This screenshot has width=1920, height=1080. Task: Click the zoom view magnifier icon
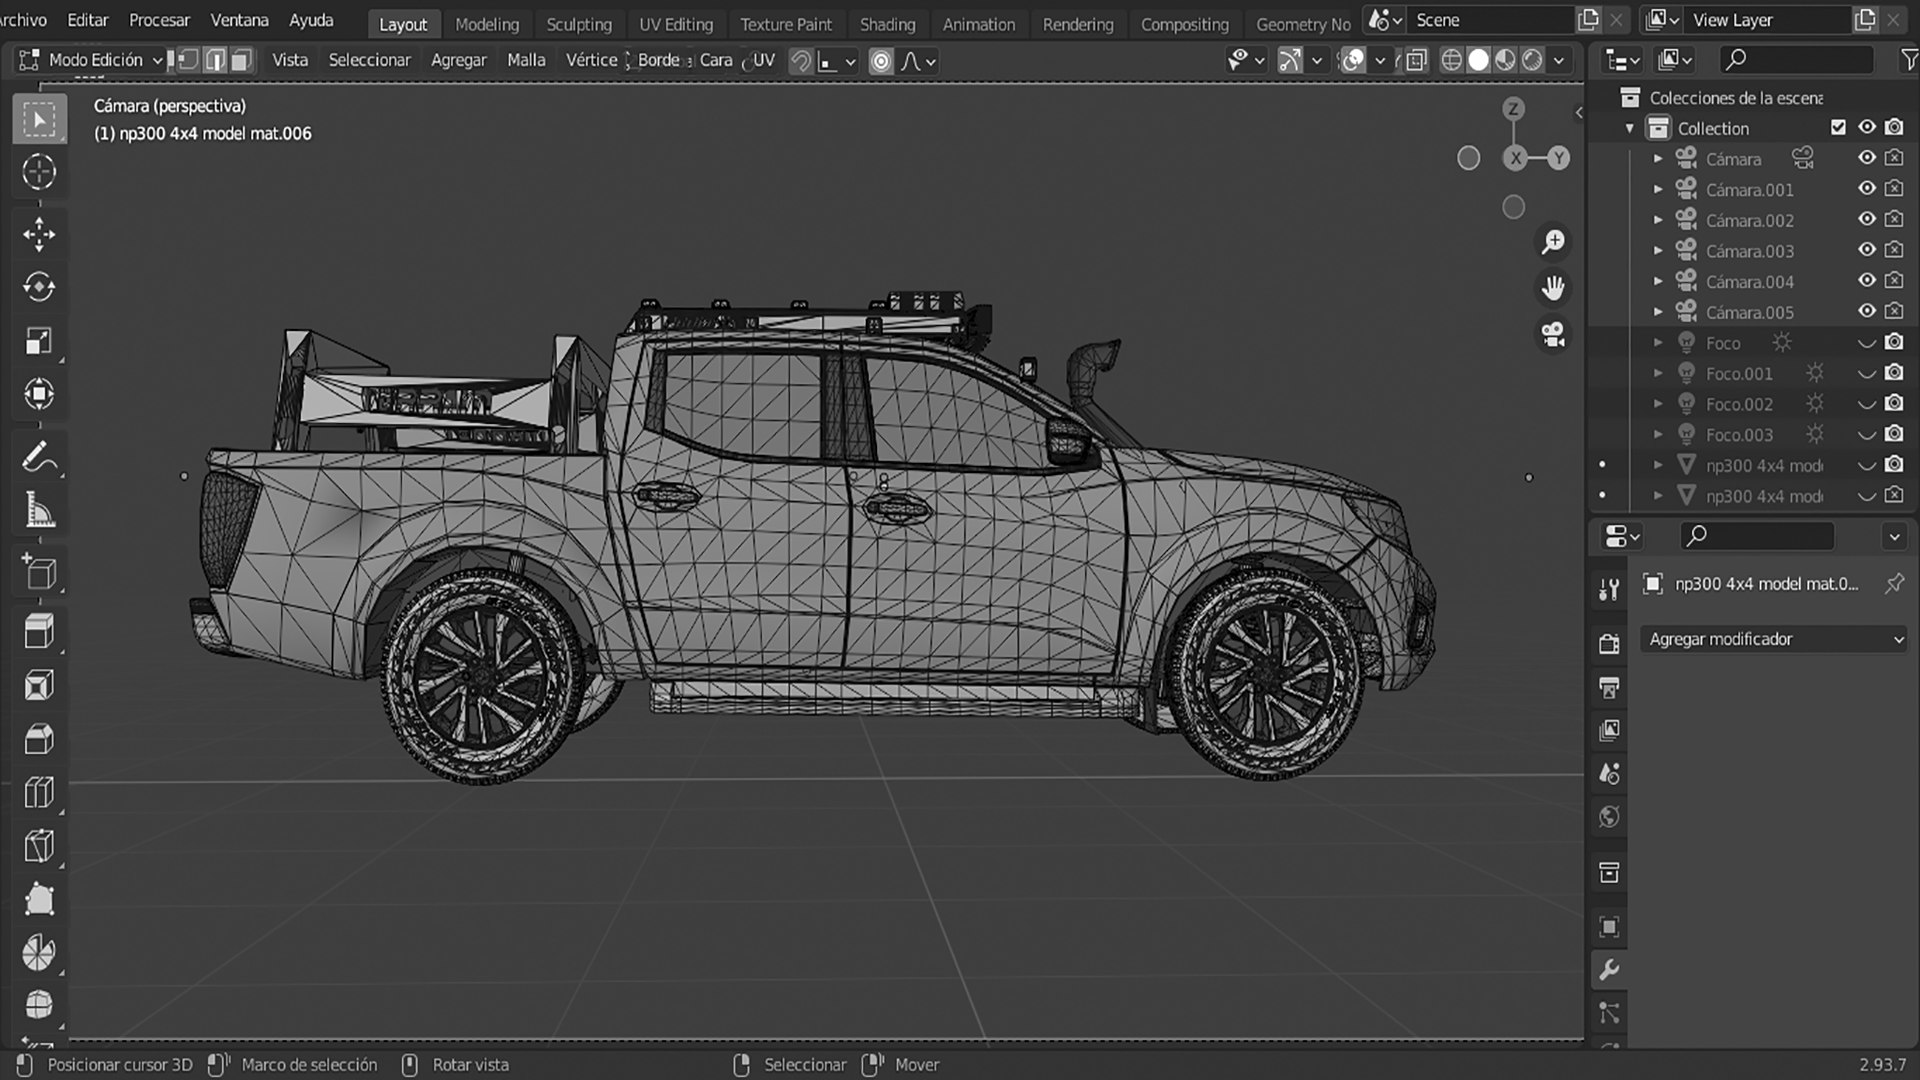[1553, 242]
